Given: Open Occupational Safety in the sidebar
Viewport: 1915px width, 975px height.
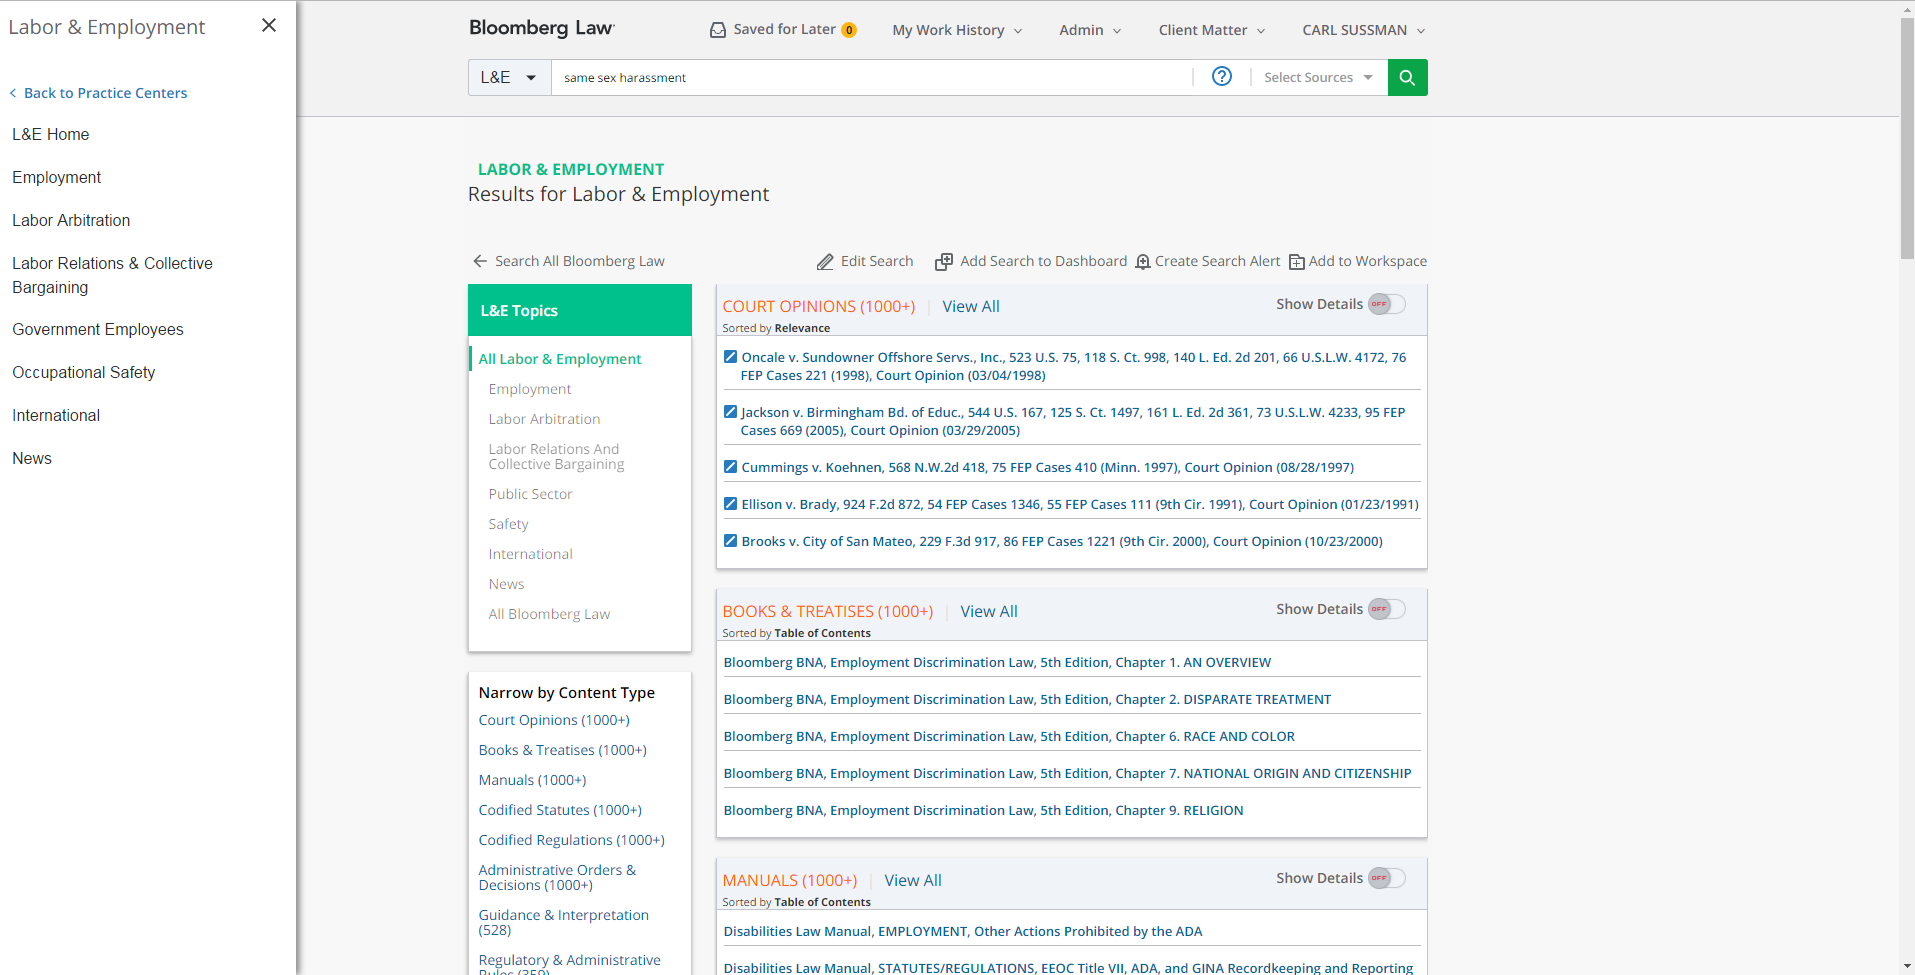Looking at the screenshot, I should point(84,372).
